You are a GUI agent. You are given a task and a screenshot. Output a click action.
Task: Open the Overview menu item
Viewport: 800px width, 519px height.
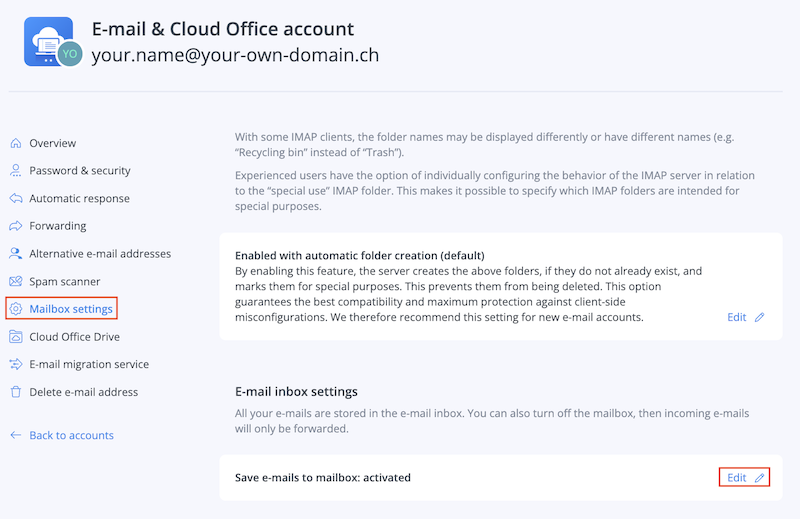click(53, 143)
